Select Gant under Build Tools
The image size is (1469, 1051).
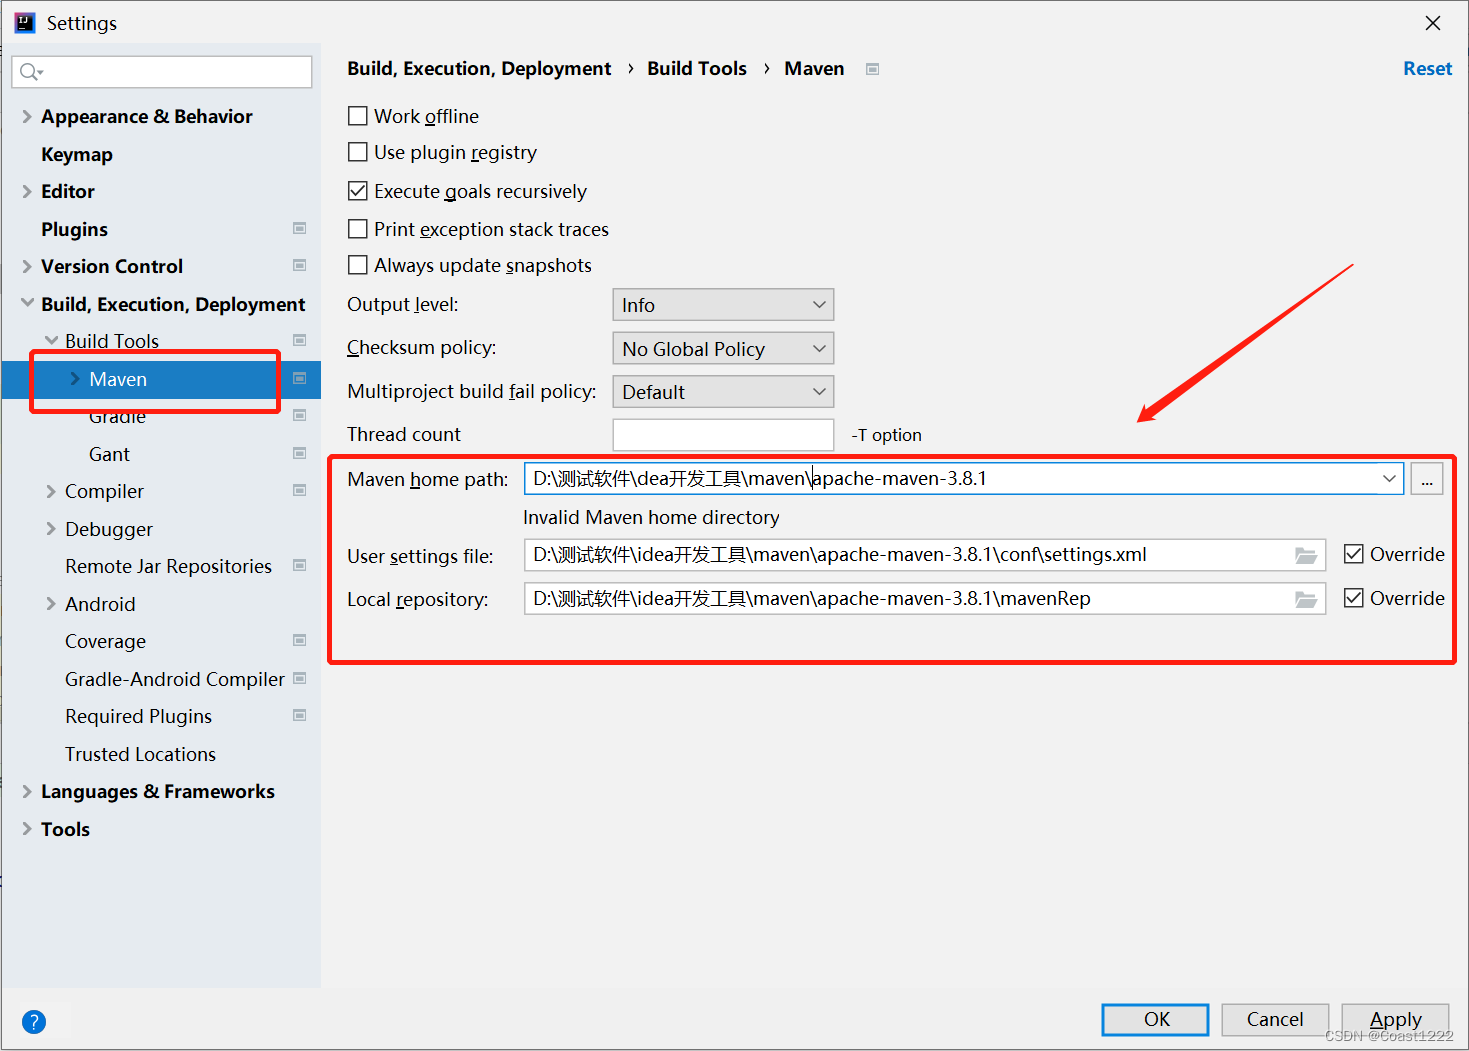109,454
